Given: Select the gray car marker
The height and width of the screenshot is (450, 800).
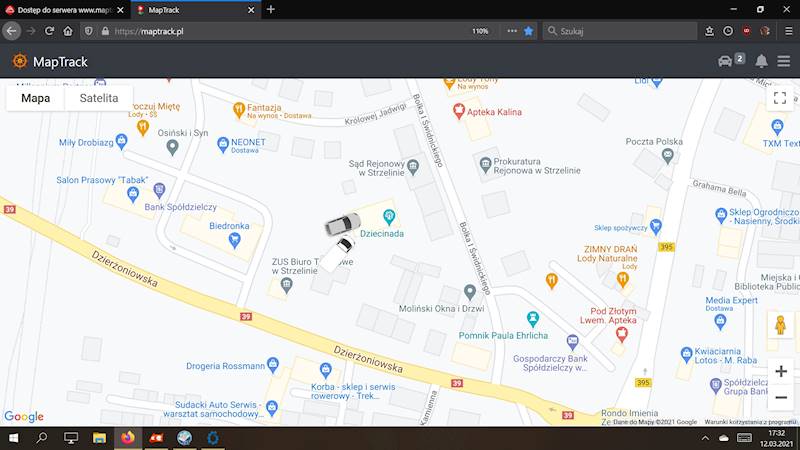Looking at the screenshot, I should pos(342,224).
